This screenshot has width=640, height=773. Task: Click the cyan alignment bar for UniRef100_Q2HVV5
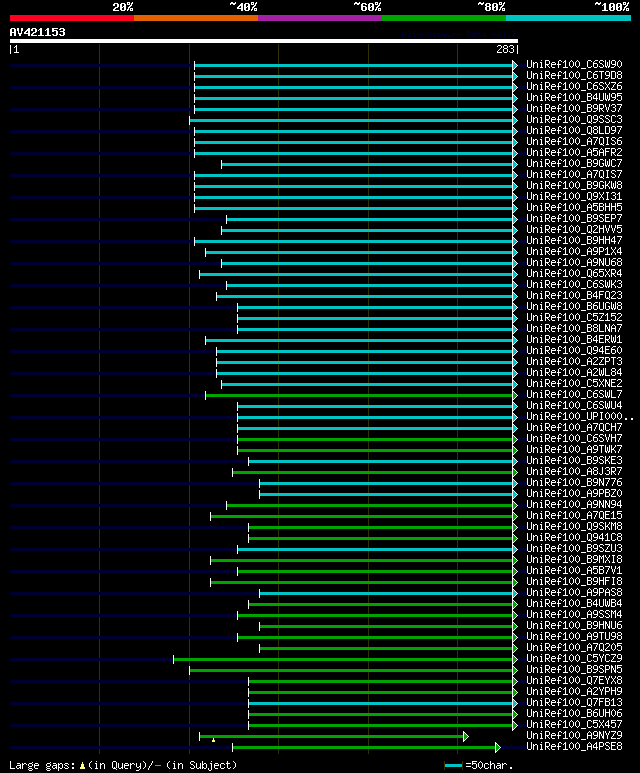[x=367, y=230]
